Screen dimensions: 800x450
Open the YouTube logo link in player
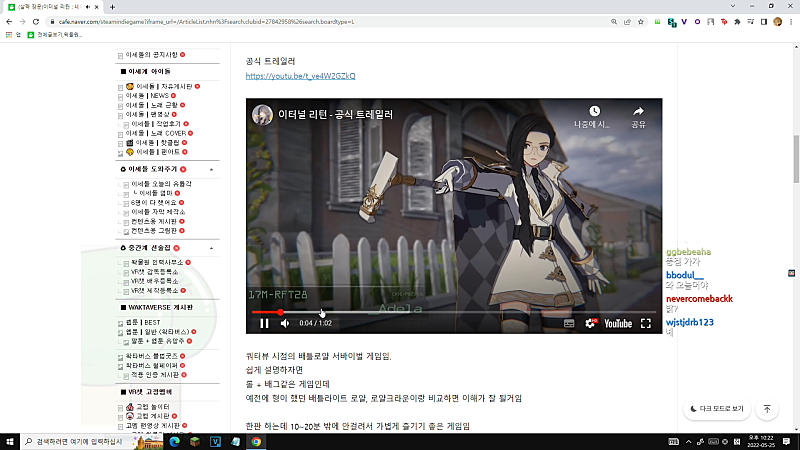(x=618, y=323)
